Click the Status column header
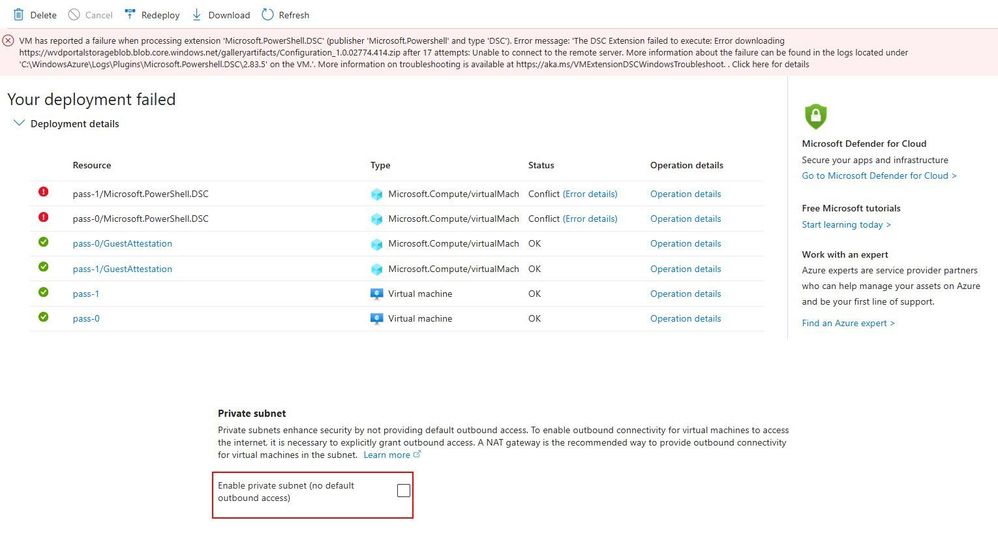Viewport: 998px width, 533px height. coord(541,165)
